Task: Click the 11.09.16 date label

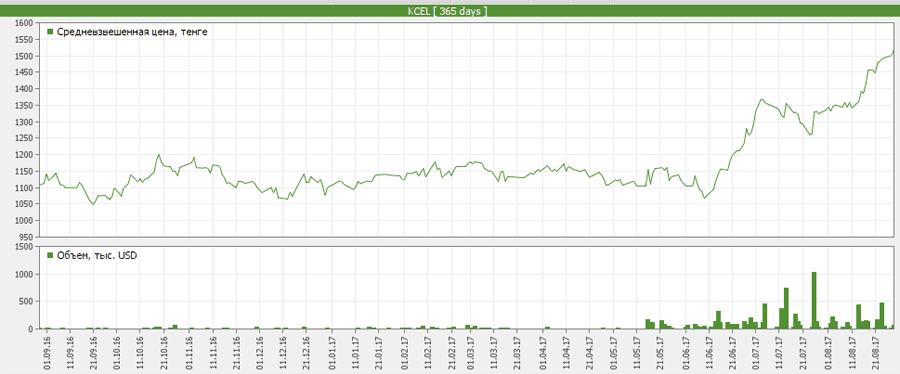Action: [x=70, y=352]
